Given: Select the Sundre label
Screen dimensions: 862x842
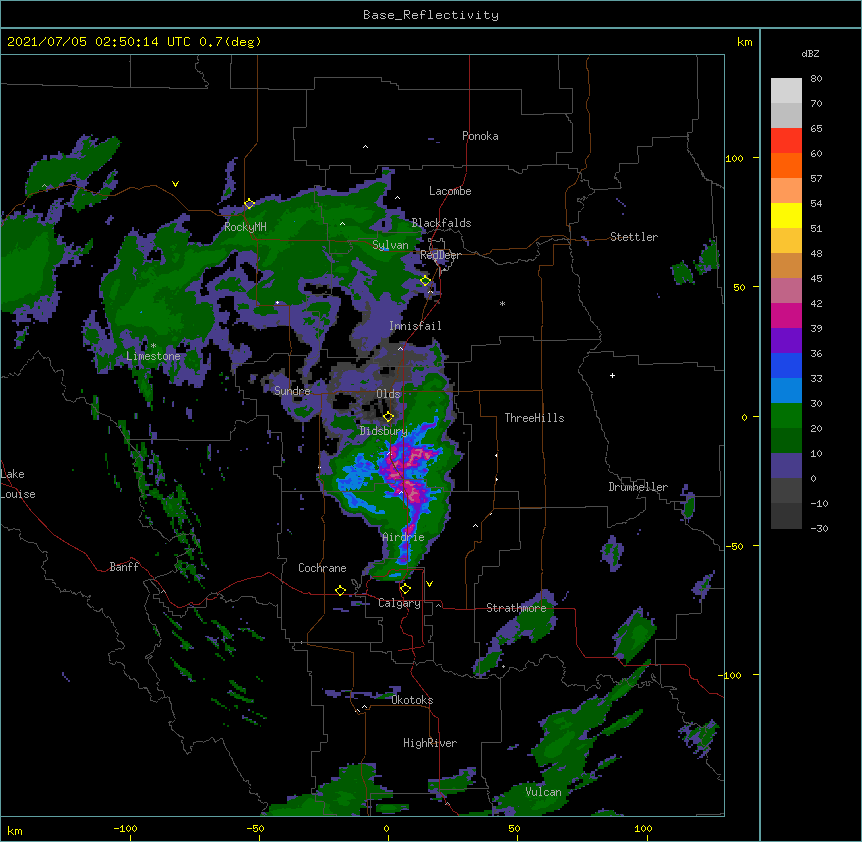Looking at the screenshot, I should point(292,391).
